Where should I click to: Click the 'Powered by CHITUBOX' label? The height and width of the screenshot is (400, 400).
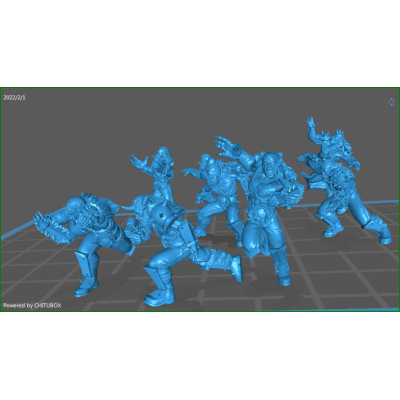(32, 305)
